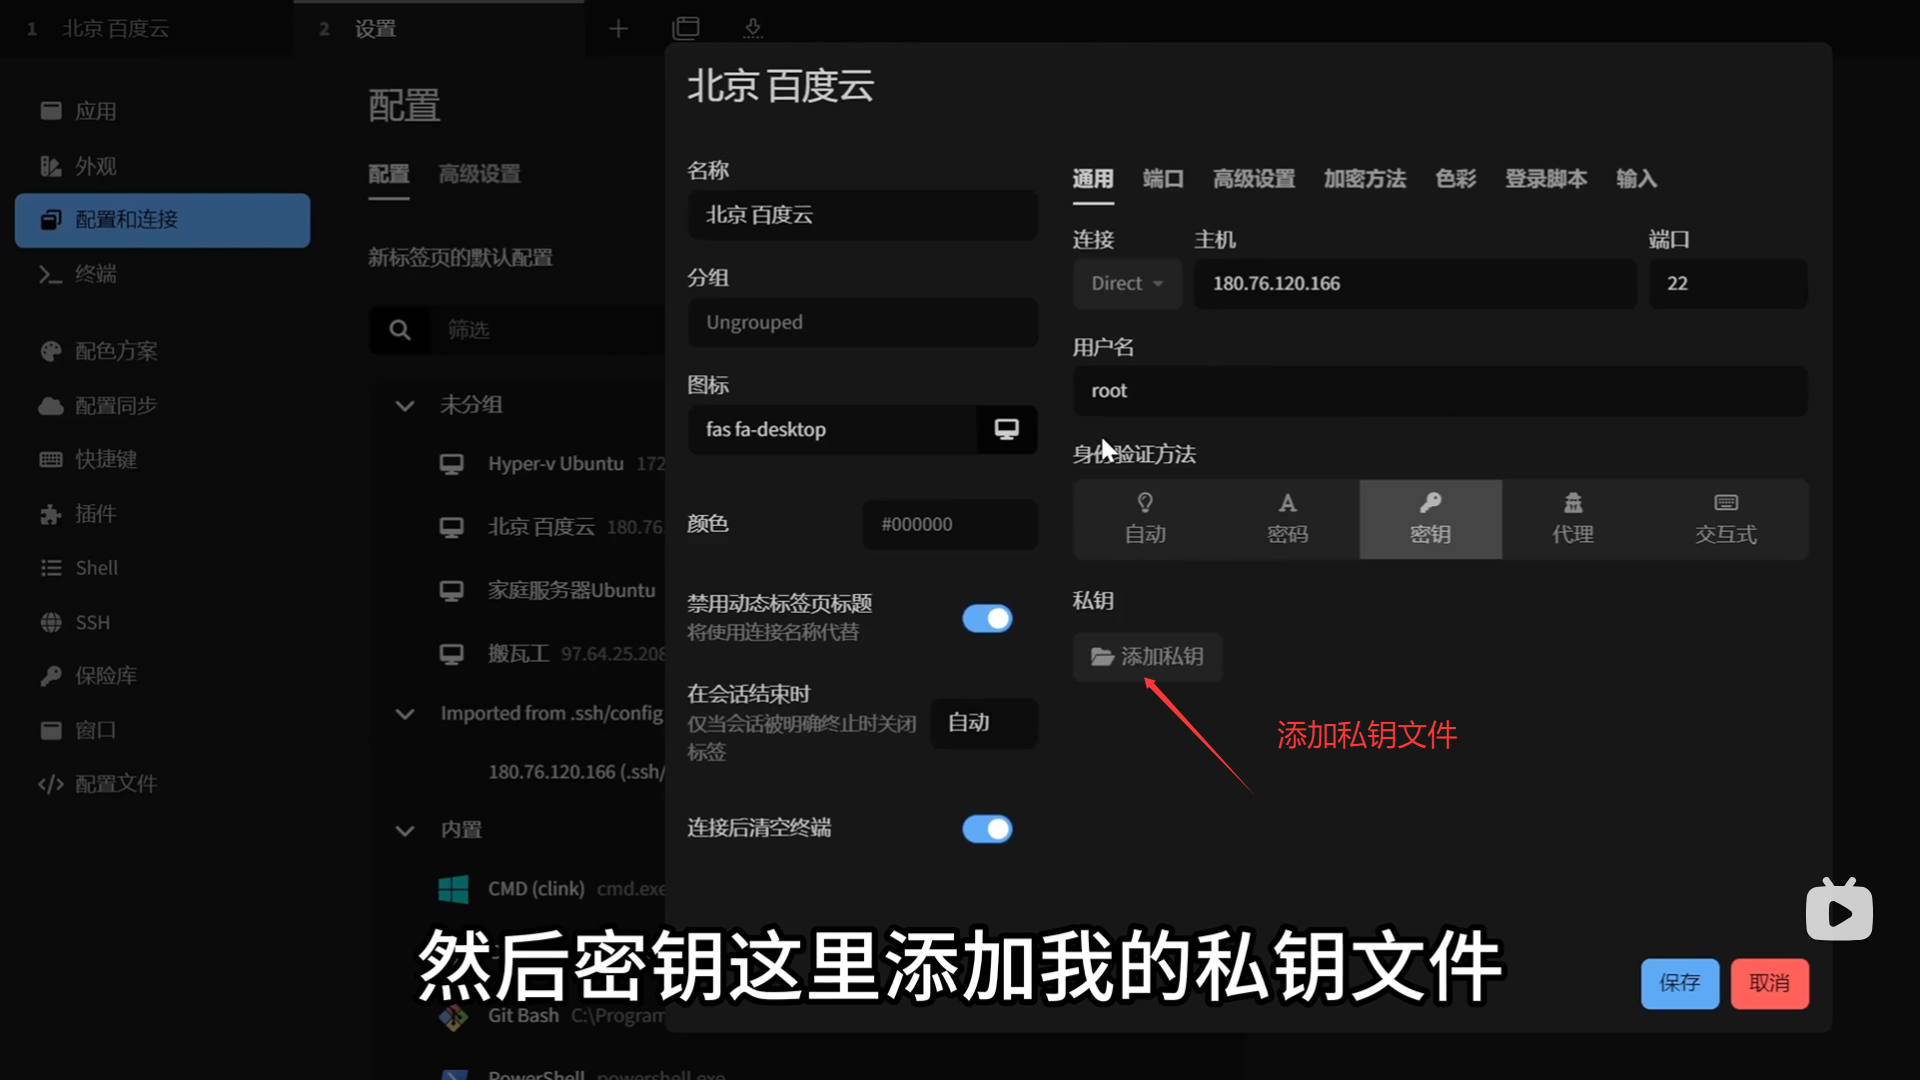Click the profile selector icon in tab bar
1920x1080 pixels.
pos(686,28)
